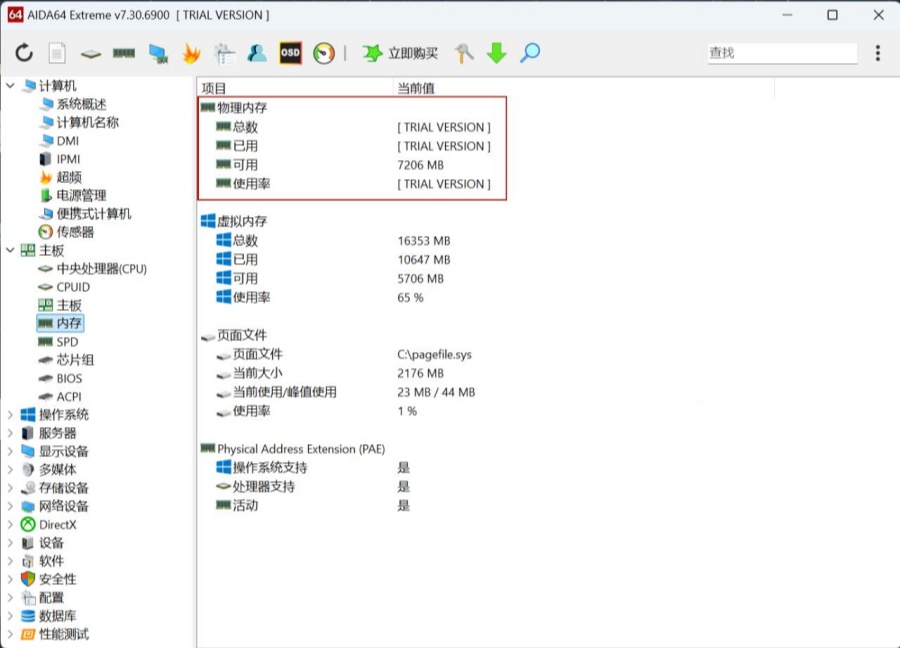Screen dimensions: 900x648
Task: Select Physical Address Extension (PAE) header
Action: coord(301,449)
